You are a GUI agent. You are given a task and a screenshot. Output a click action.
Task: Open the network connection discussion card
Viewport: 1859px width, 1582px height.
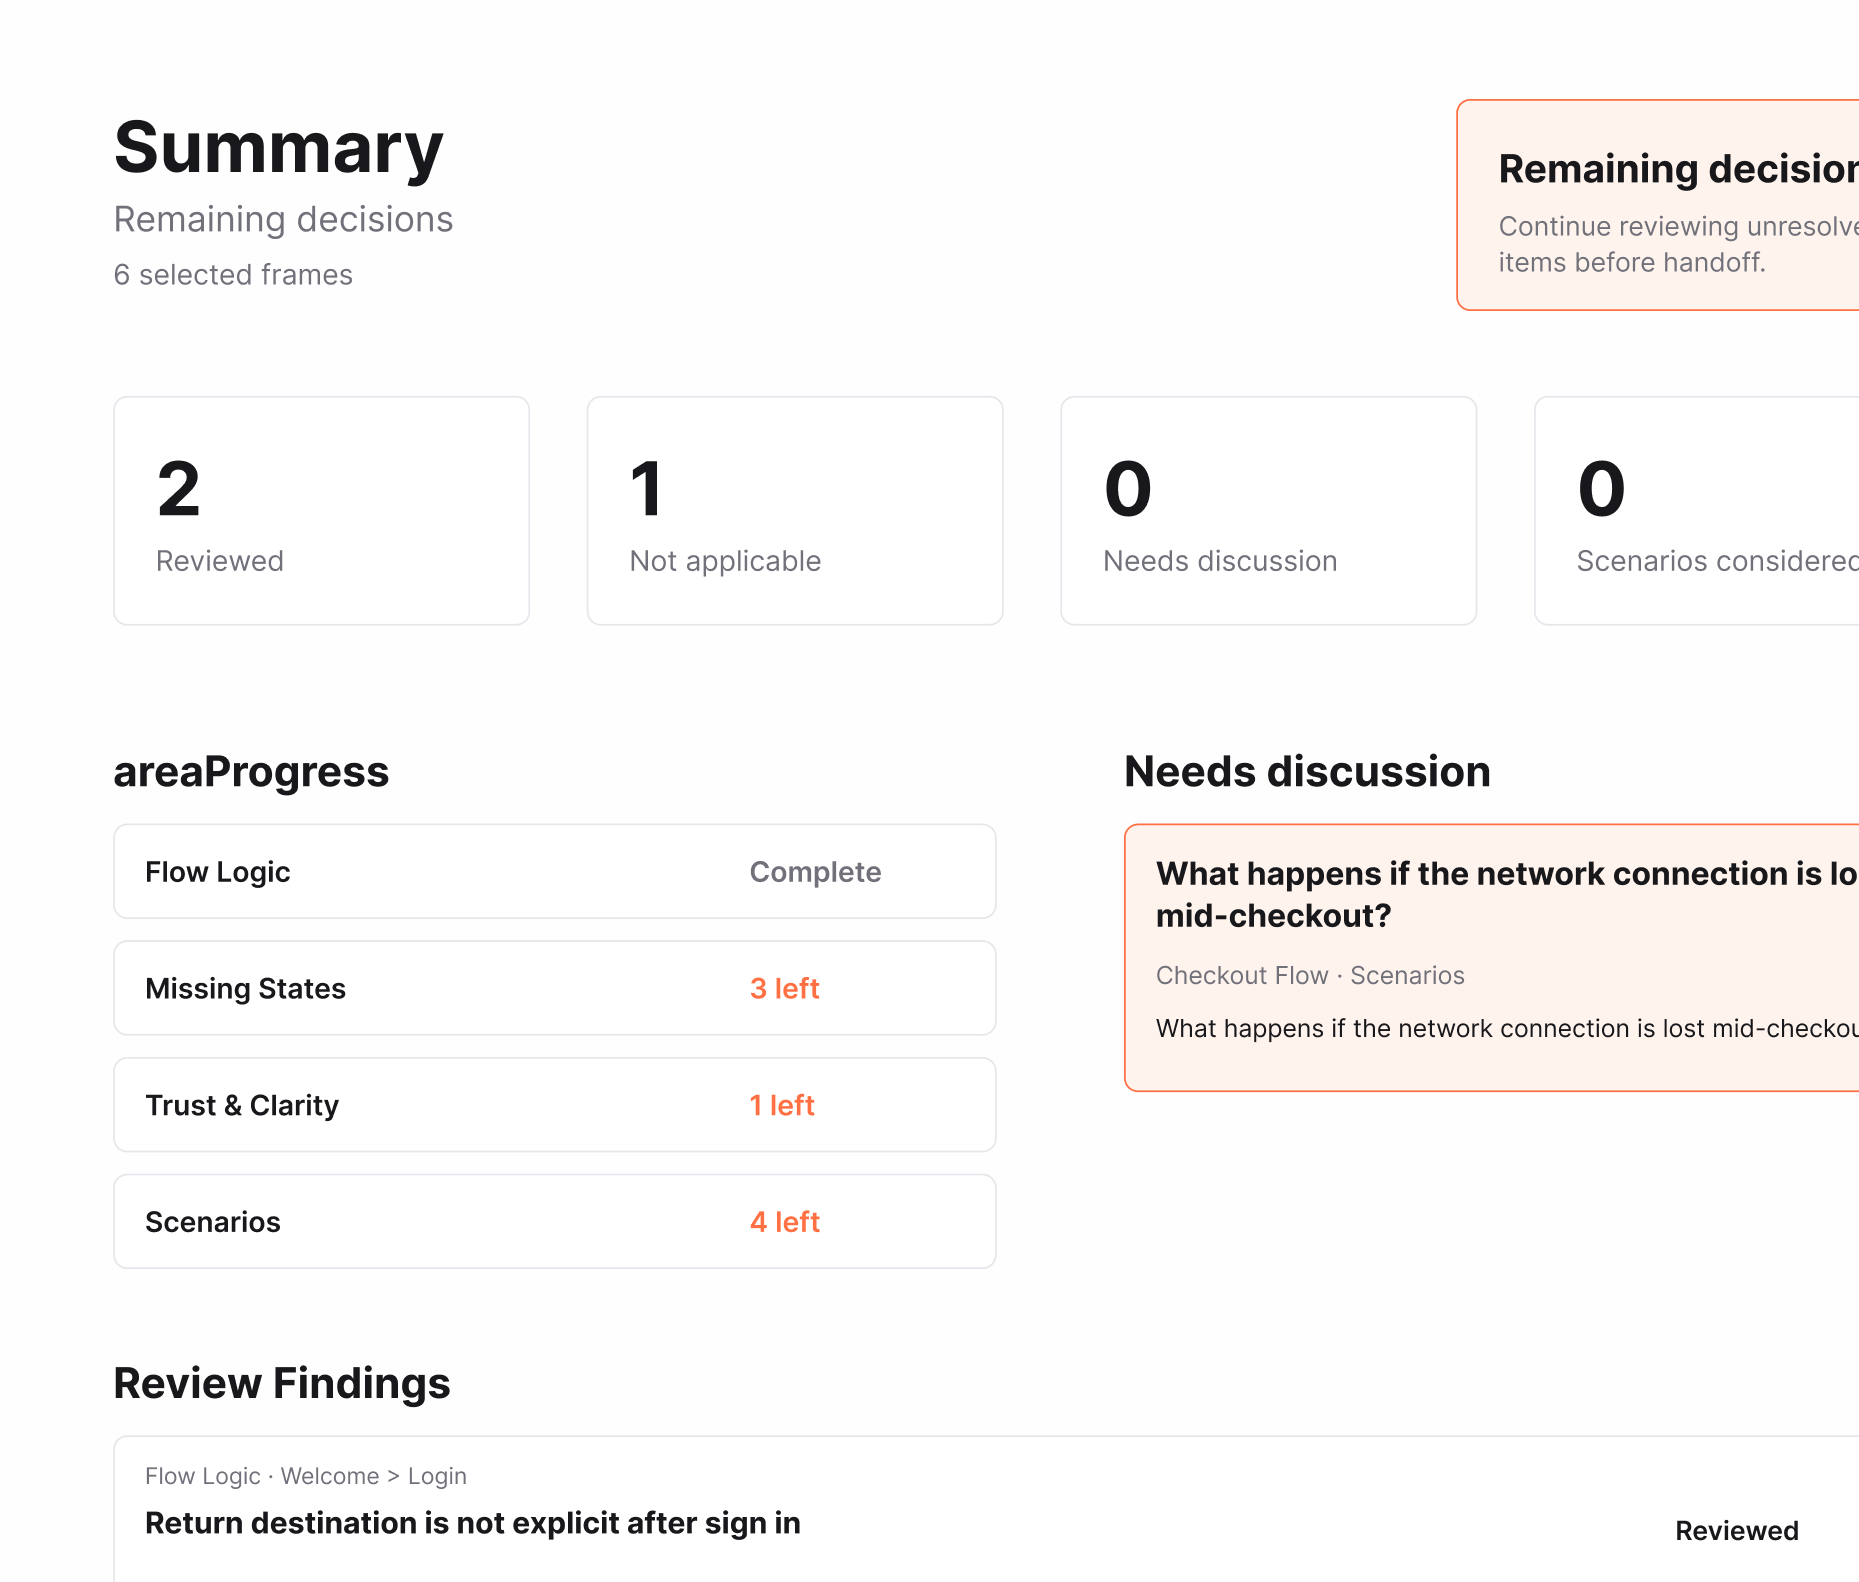click(x=1492, y=958)
